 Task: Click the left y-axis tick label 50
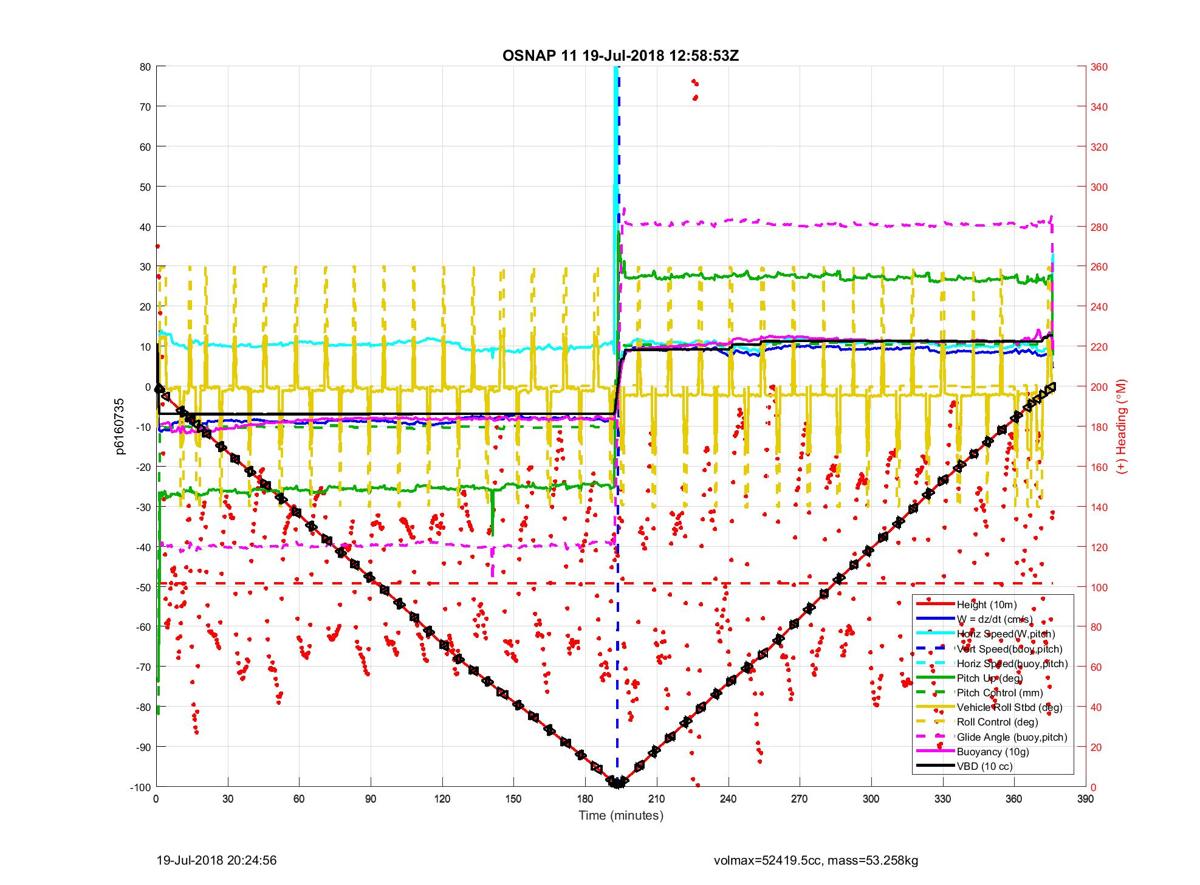click(145, 187)
